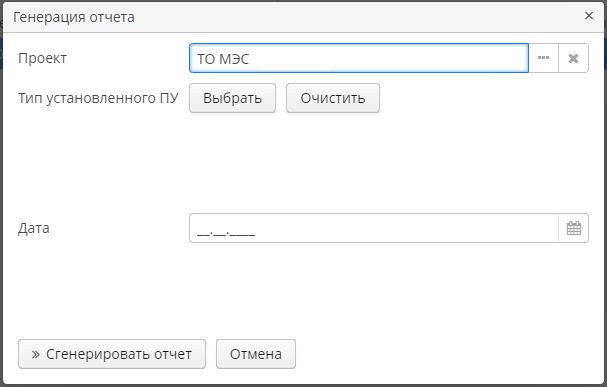This screenshot has height=387, width=607.
Task: Click the double-chevron icon on Сгенерировать отчет
Action: point(36,354)
